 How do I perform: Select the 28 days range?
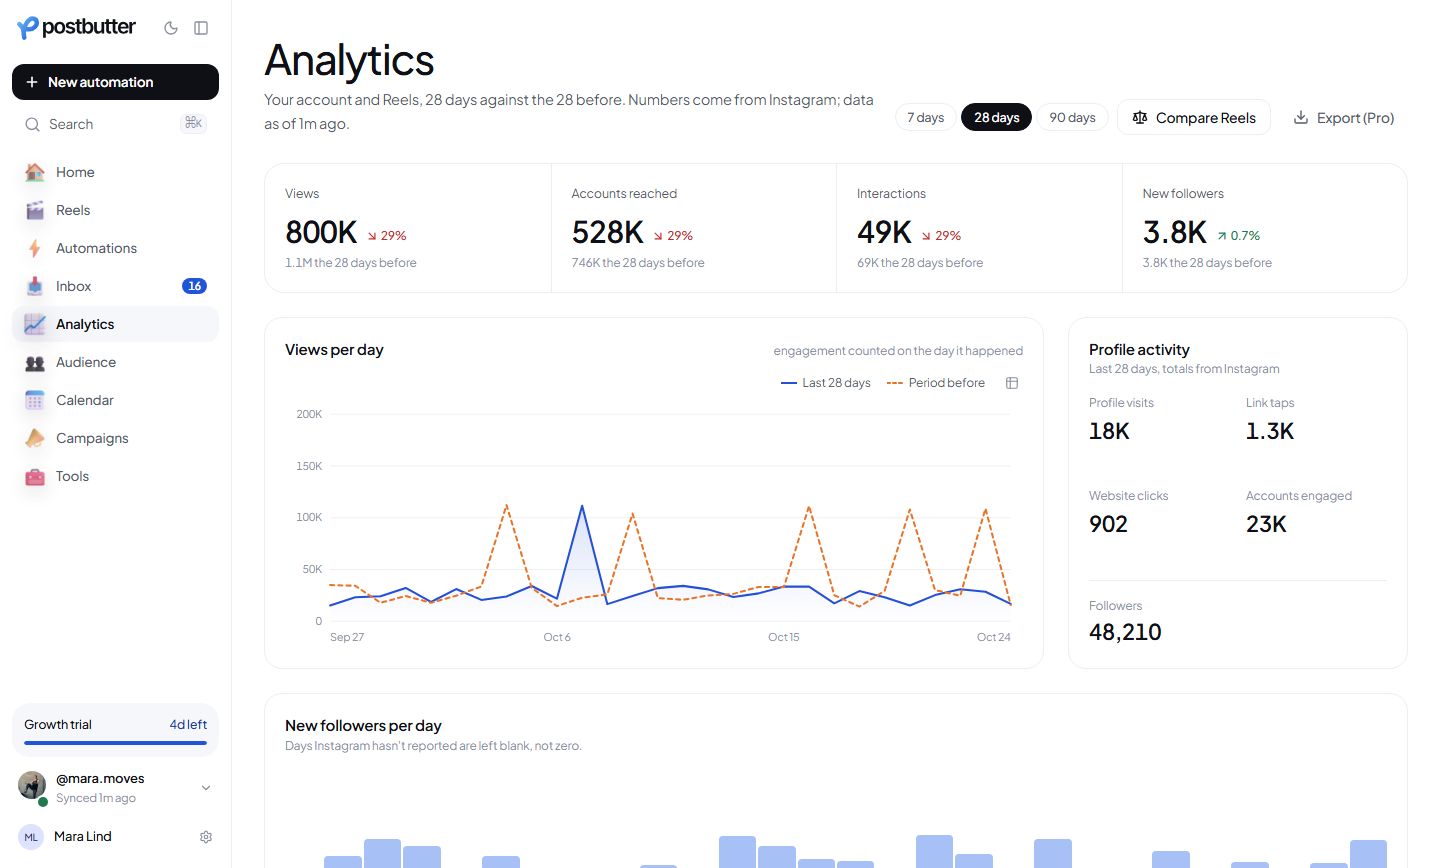[996, 117]
